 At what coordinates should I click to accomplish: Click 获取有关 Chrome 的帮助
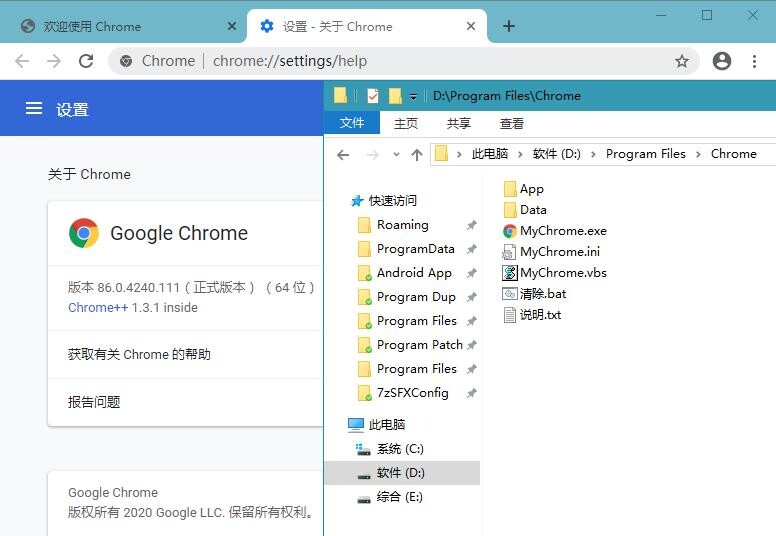139,354
